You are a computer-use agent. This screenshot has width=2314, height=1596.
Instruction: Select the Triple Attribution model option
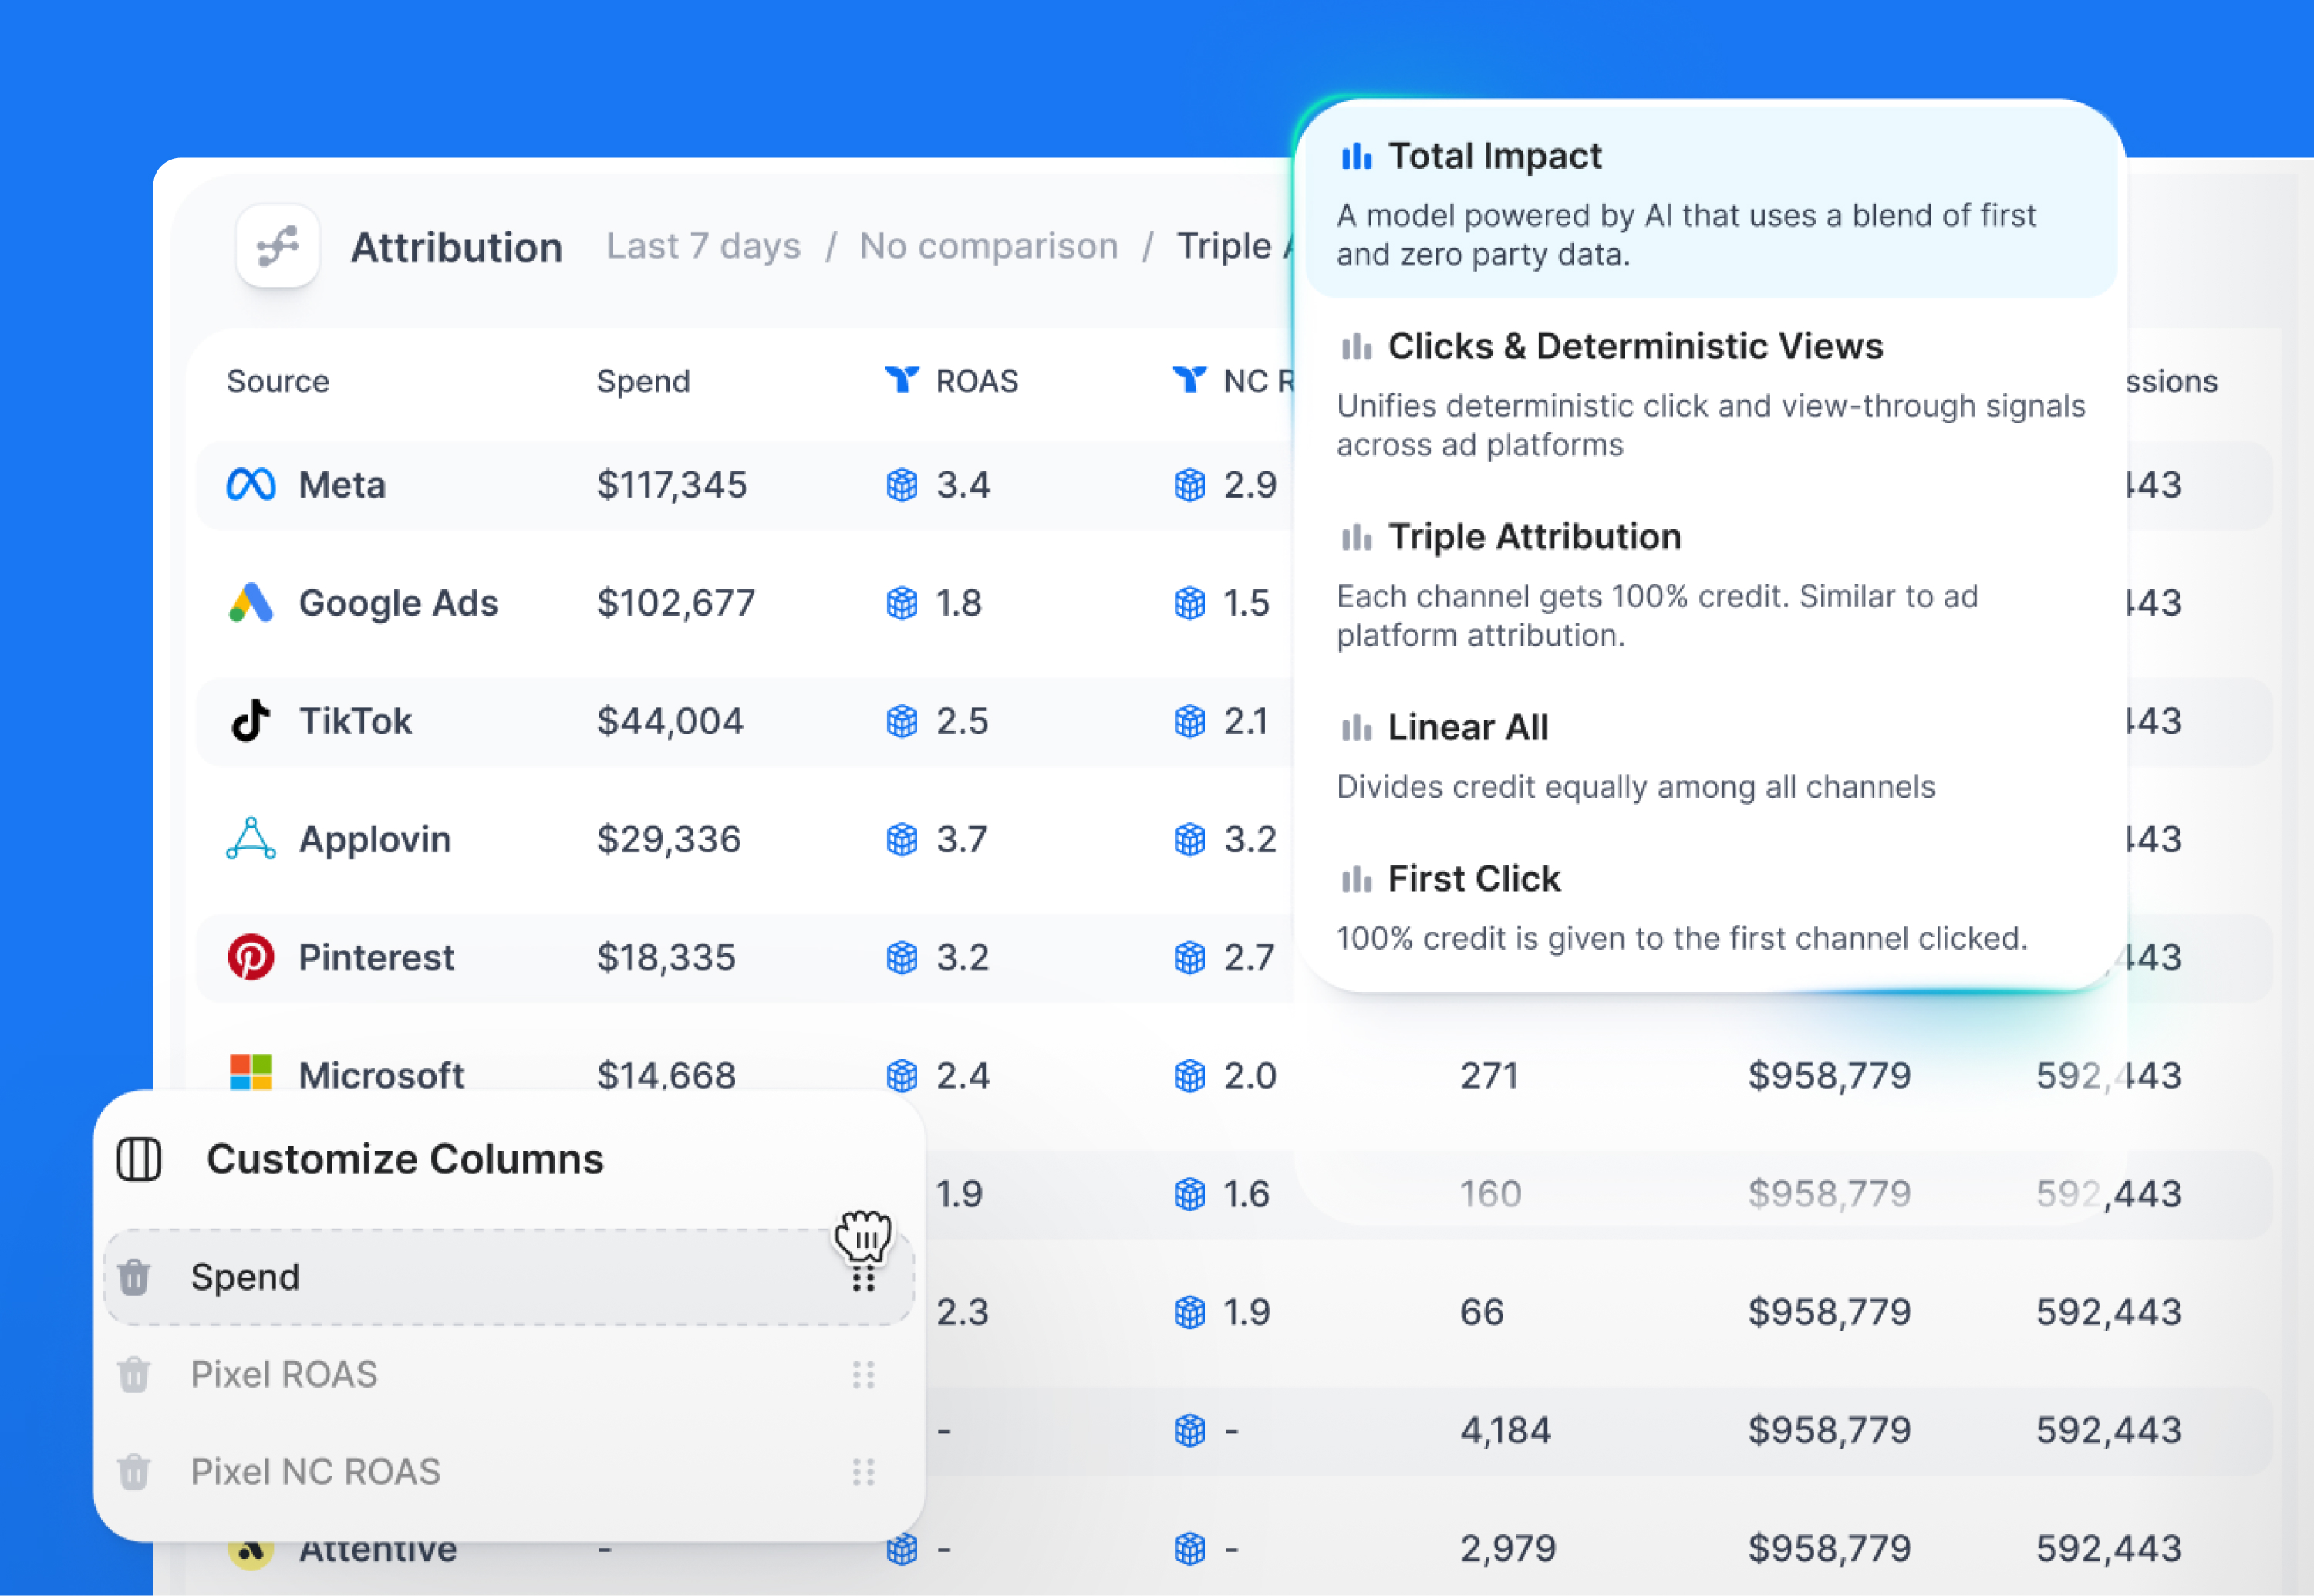pyautogui.click(x=1711, y=584)
